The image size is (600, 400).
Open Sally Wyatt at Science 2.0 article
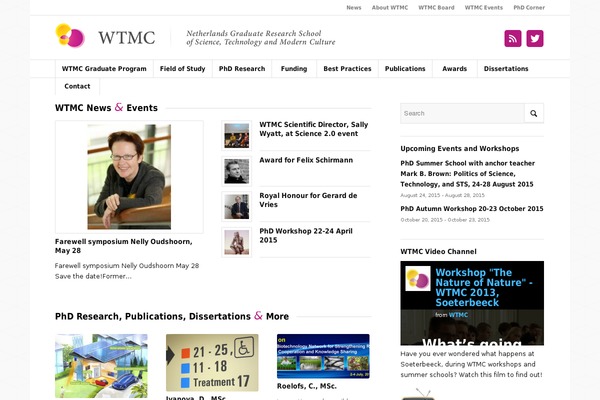click(x=314, y=129)
